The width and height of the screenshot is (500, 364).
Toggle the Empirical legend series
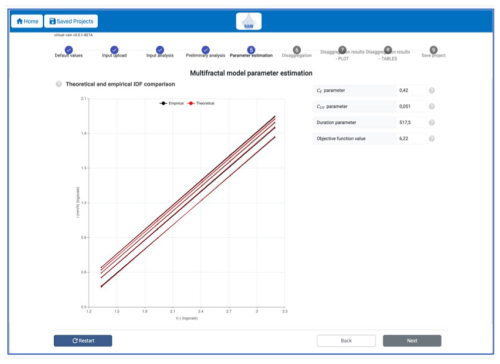click(x=172, y=103)
